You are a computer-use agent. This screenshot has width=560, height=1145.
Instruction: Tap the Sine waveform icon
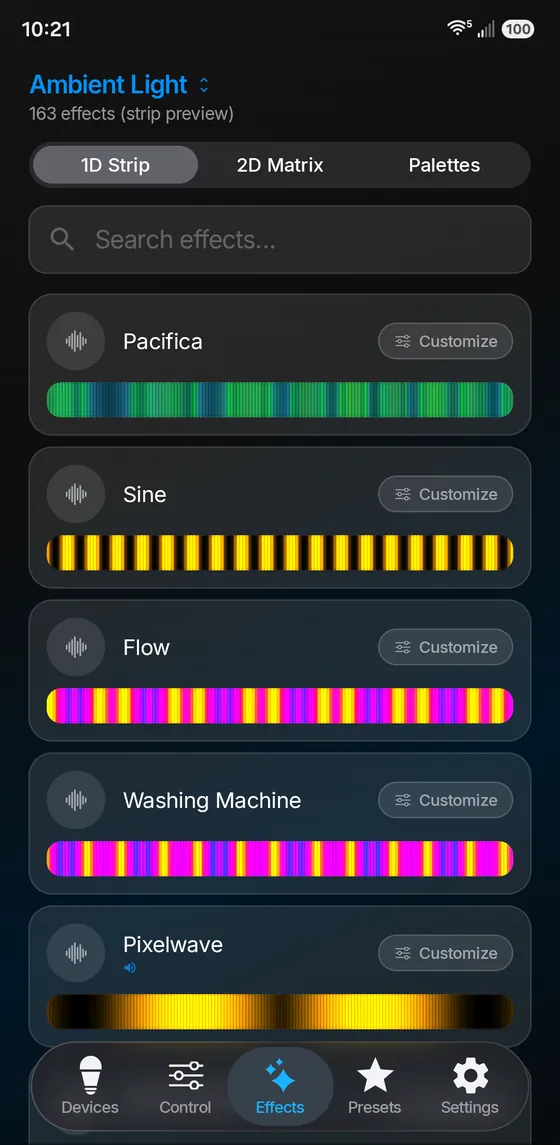pos(76,494)
